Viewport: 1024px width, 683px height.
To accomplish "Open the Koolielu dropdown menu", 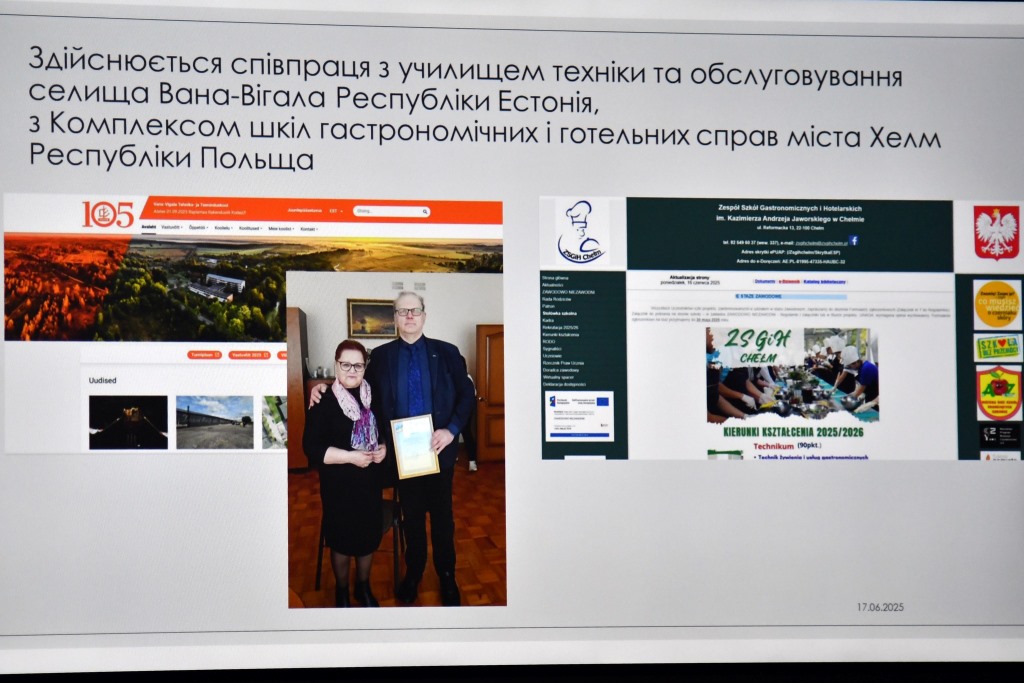I will click(223, 228).
